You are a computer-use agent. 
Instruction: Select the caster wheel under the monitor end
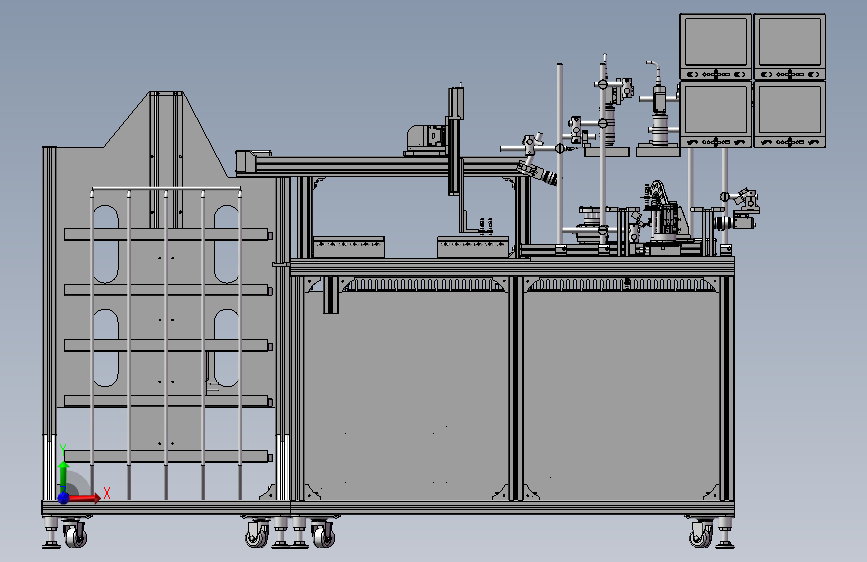pyautogui.click(x=701, y=534)
